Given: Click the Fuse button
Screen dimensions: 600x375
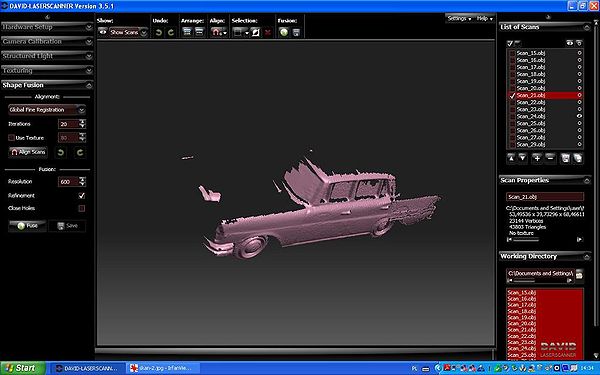Looking at the screenshot, I should pos(27,226).
